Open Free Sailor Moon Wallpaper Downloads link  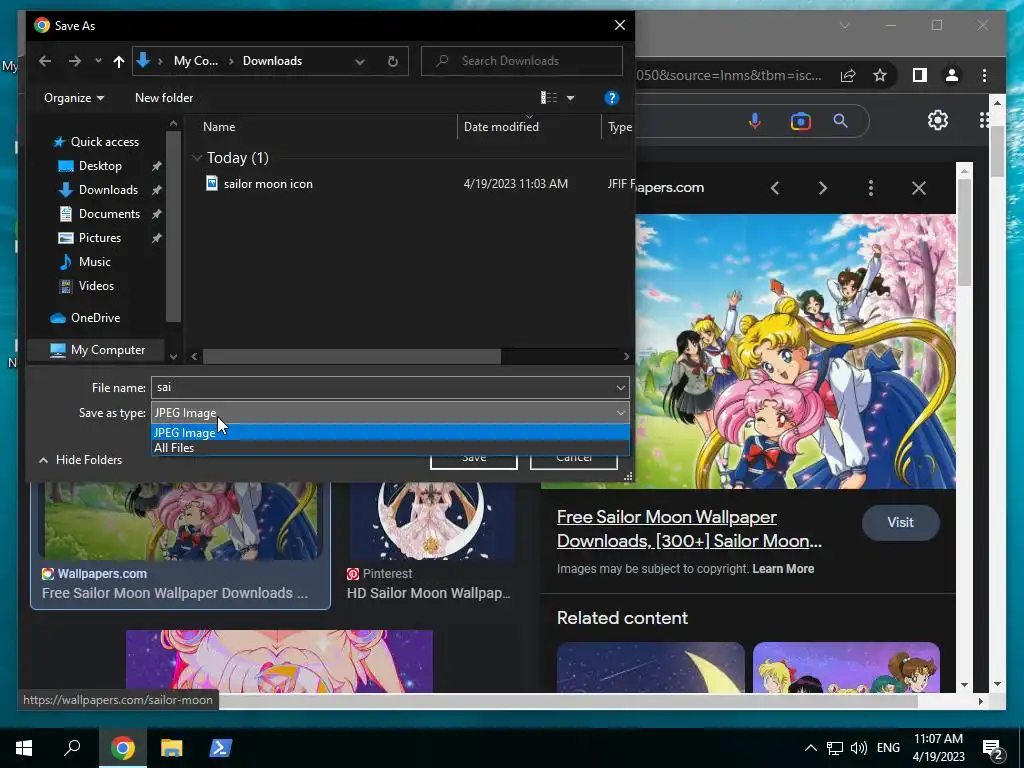(689, 529)
